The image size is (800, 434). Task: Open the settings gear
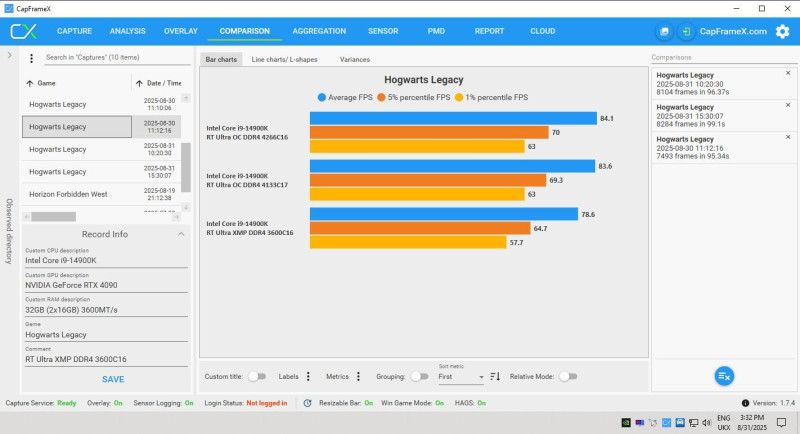coord(782,32)
